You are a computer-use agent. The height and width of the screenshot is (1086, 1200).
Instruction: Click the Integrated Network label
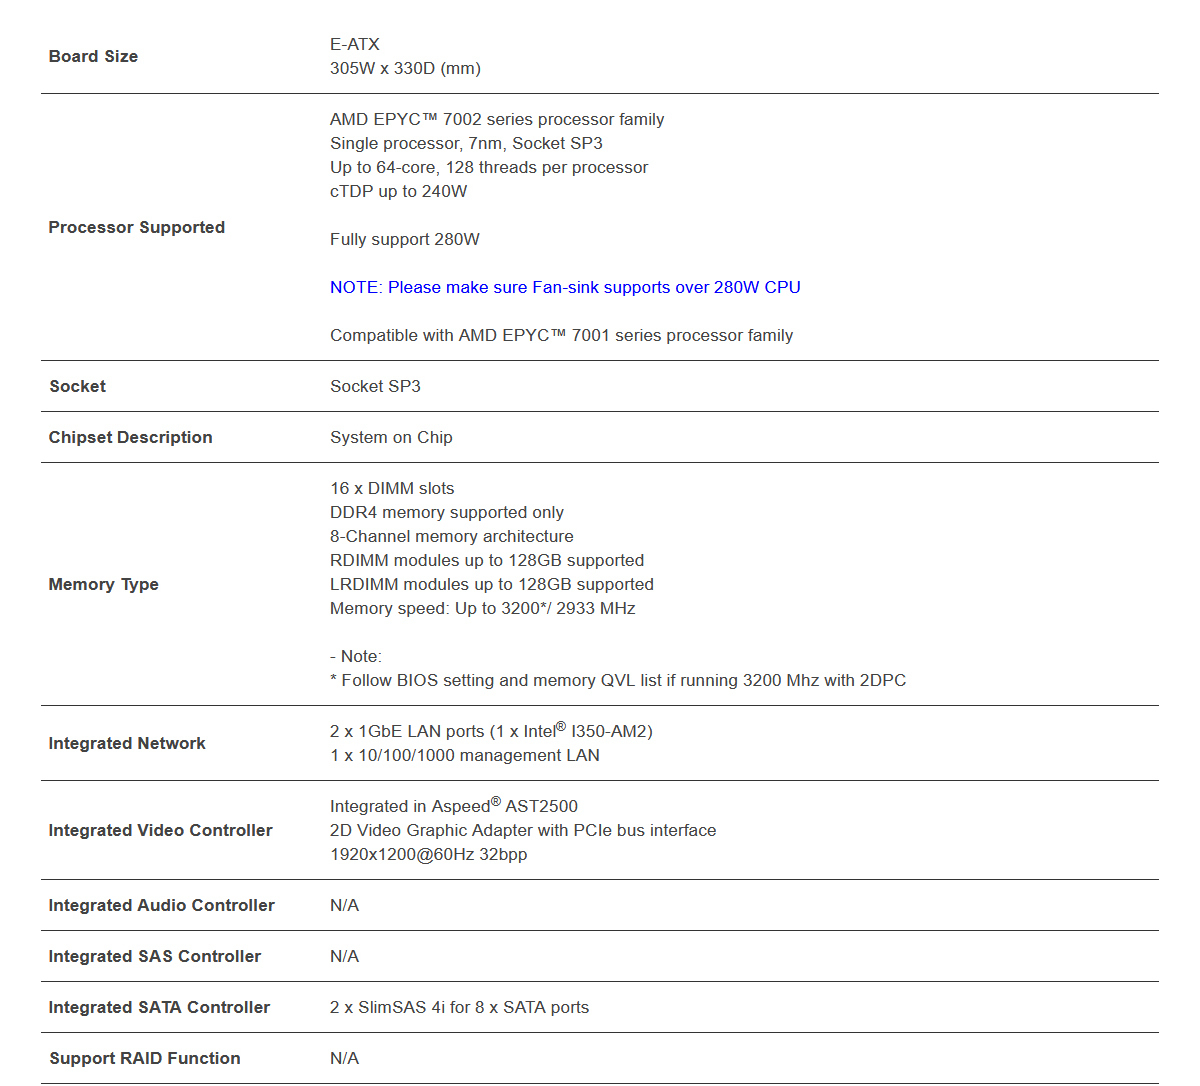[x=127, y=744]
